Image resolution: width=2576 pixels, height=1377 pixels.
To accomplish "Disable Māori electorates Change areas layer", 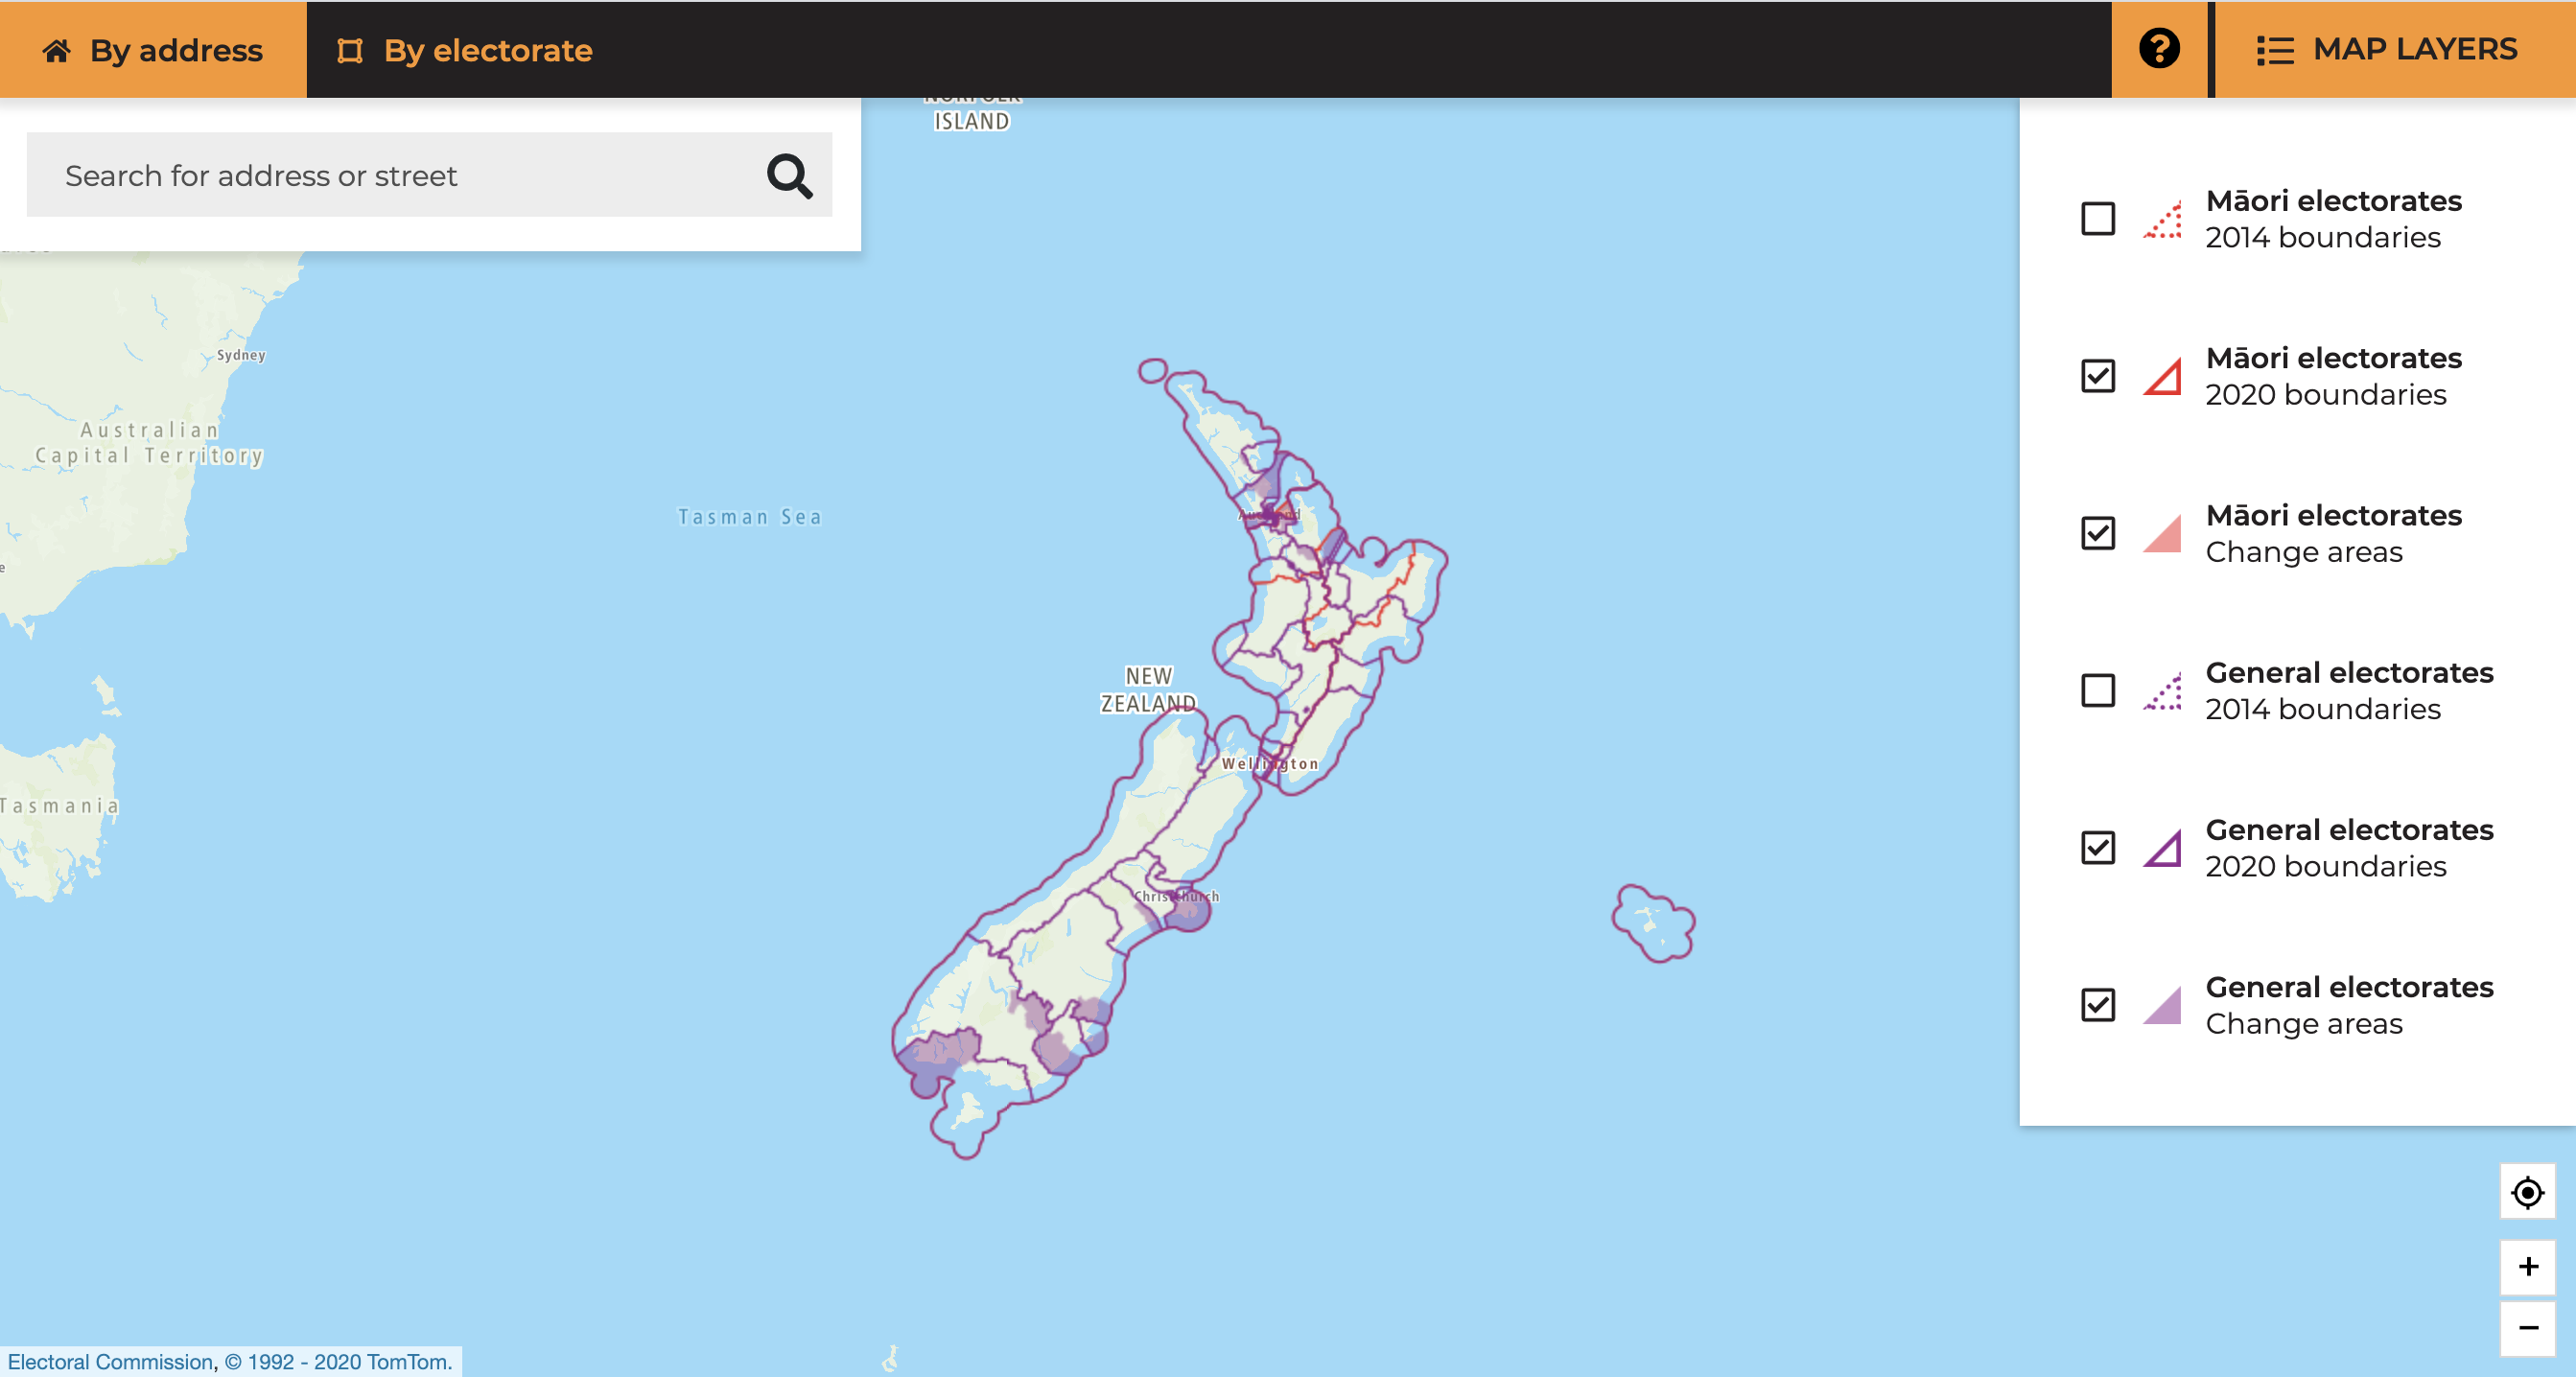I will tap(2097, 533).
